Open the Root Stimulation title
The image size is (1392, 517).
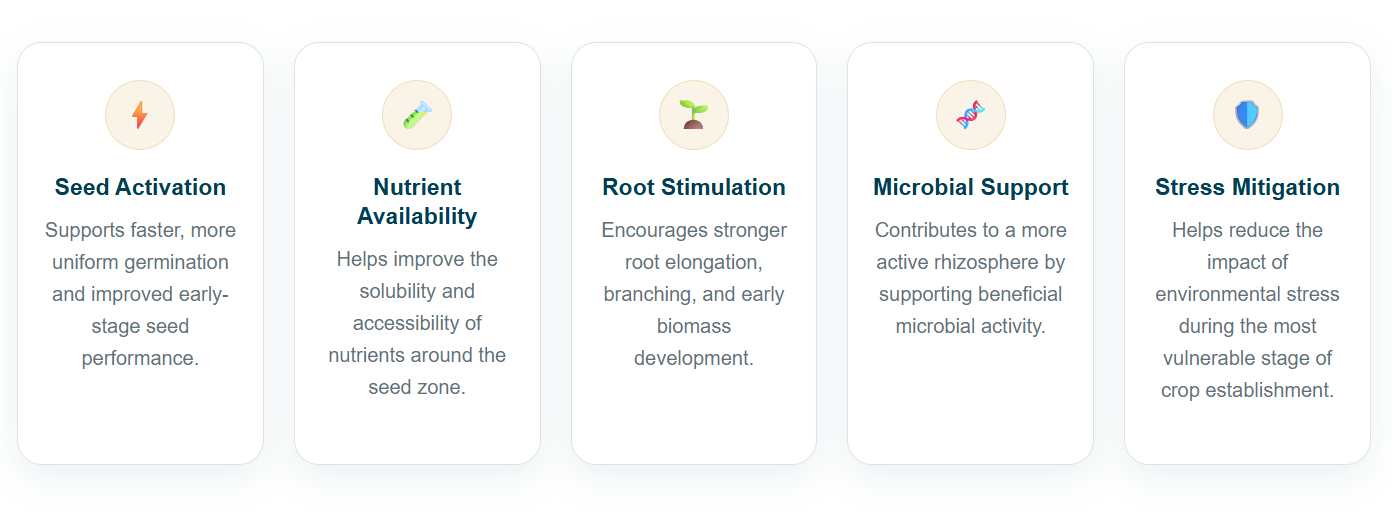[x=694, y=187]
